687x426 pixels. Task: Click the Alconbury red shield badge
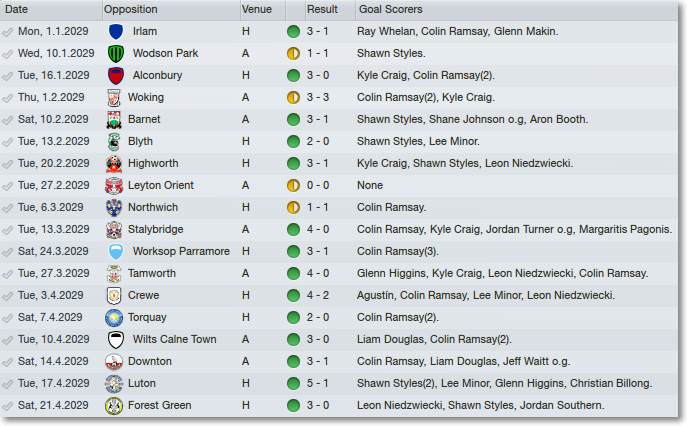[x=116, y=76]
